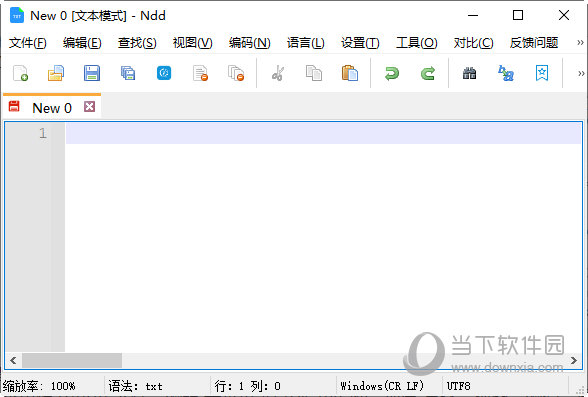Close the Ndd window
Viewport: 588px width, 397px height.
click(x=564, y=15)
